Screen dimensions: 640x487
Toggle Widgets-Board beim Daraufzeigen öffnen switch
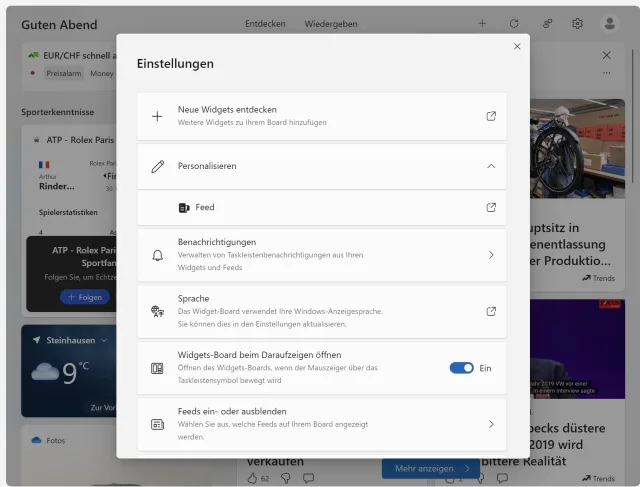pyautogui.click(x=461, y=368)
